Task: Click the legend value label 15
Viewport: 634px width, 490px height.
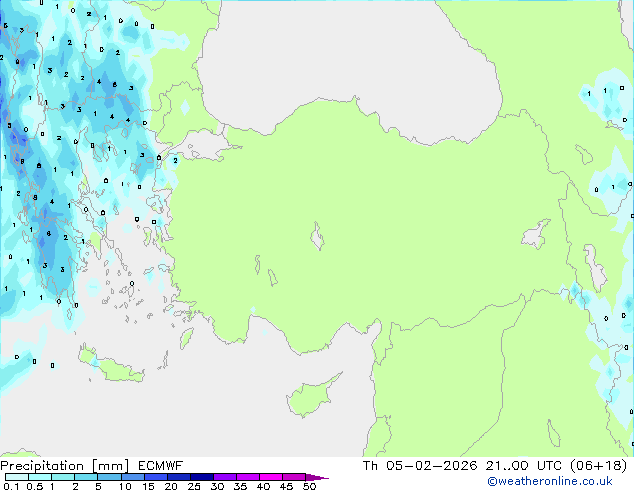Action: (x=147, y=486)
